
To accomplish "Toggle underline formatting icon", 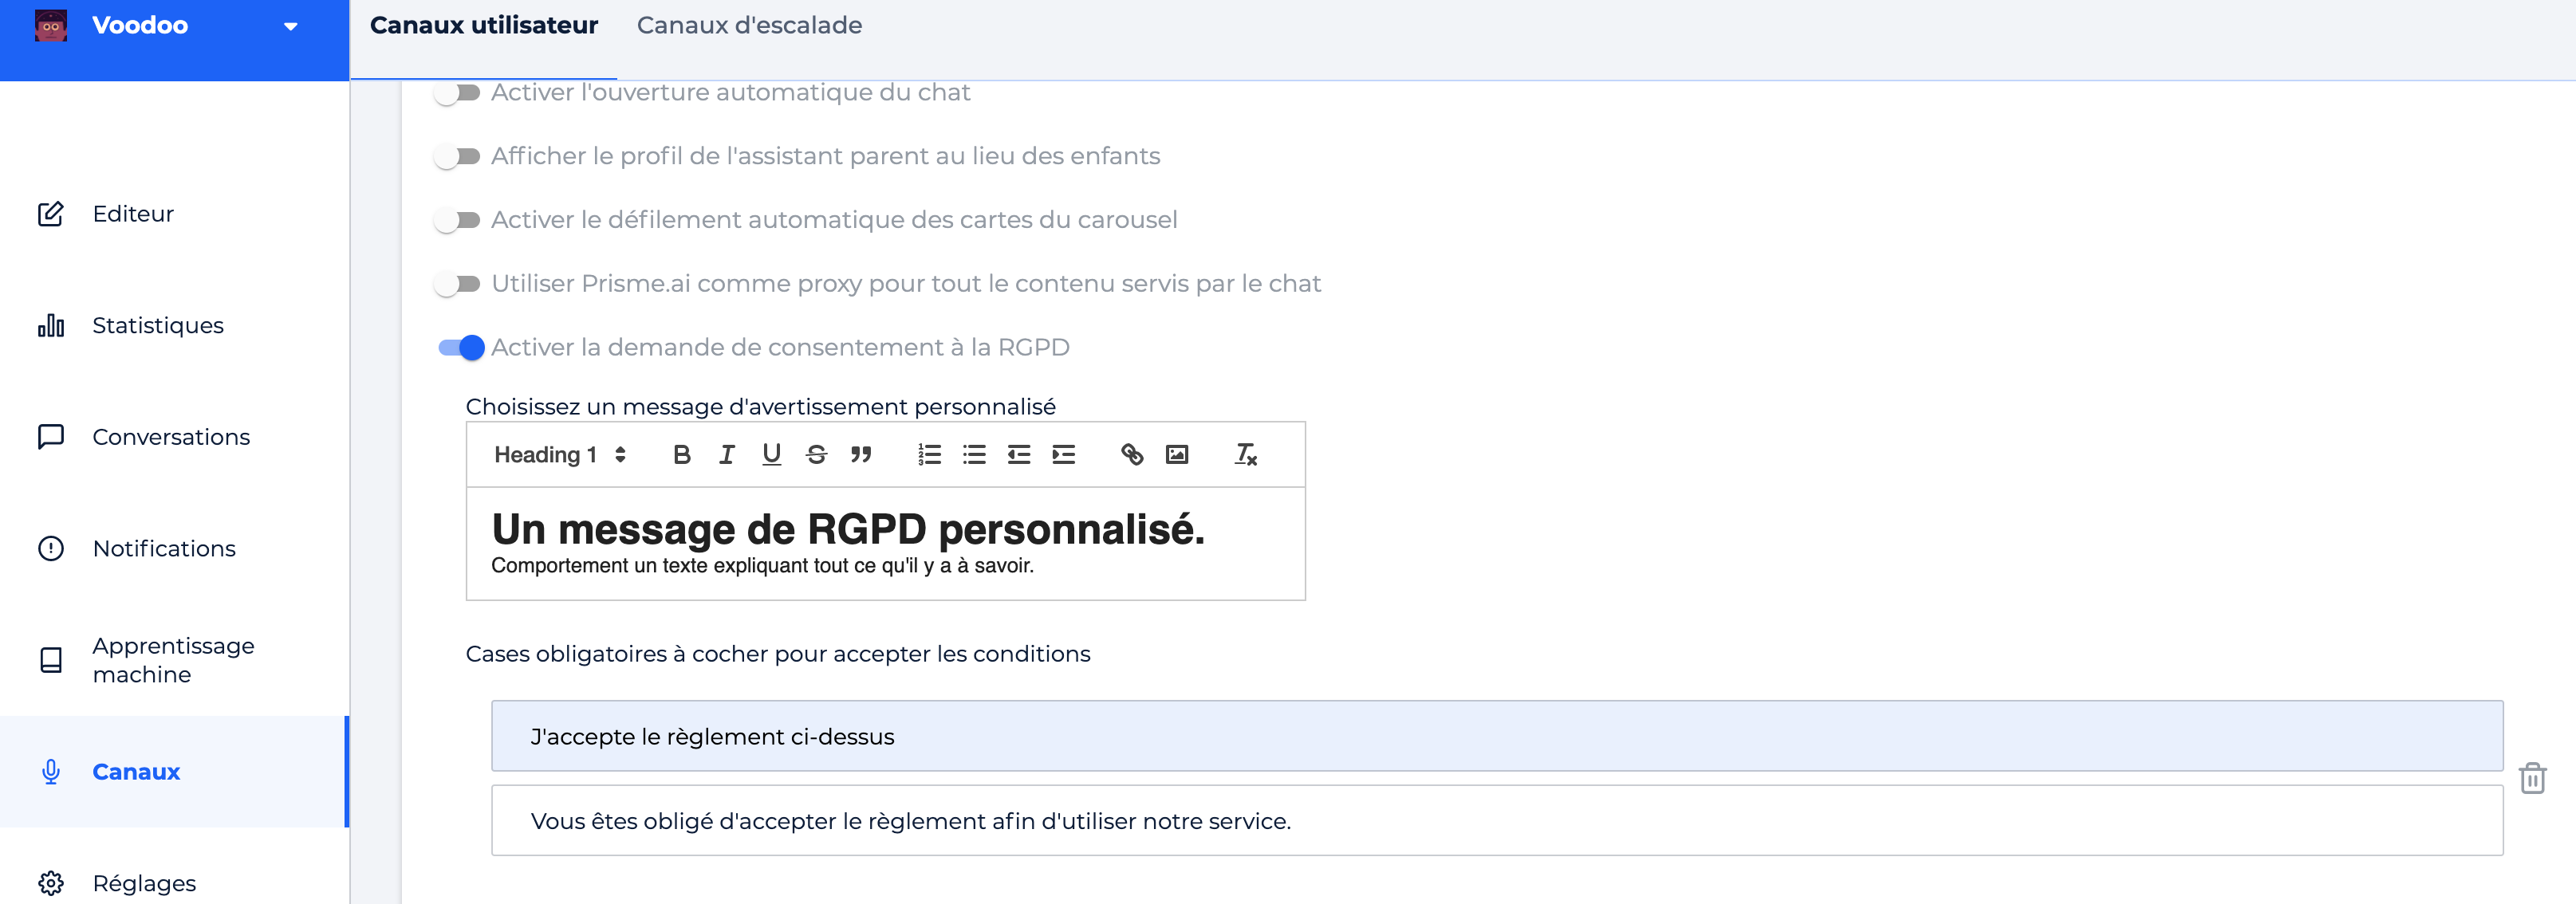I will coord(771,455).
